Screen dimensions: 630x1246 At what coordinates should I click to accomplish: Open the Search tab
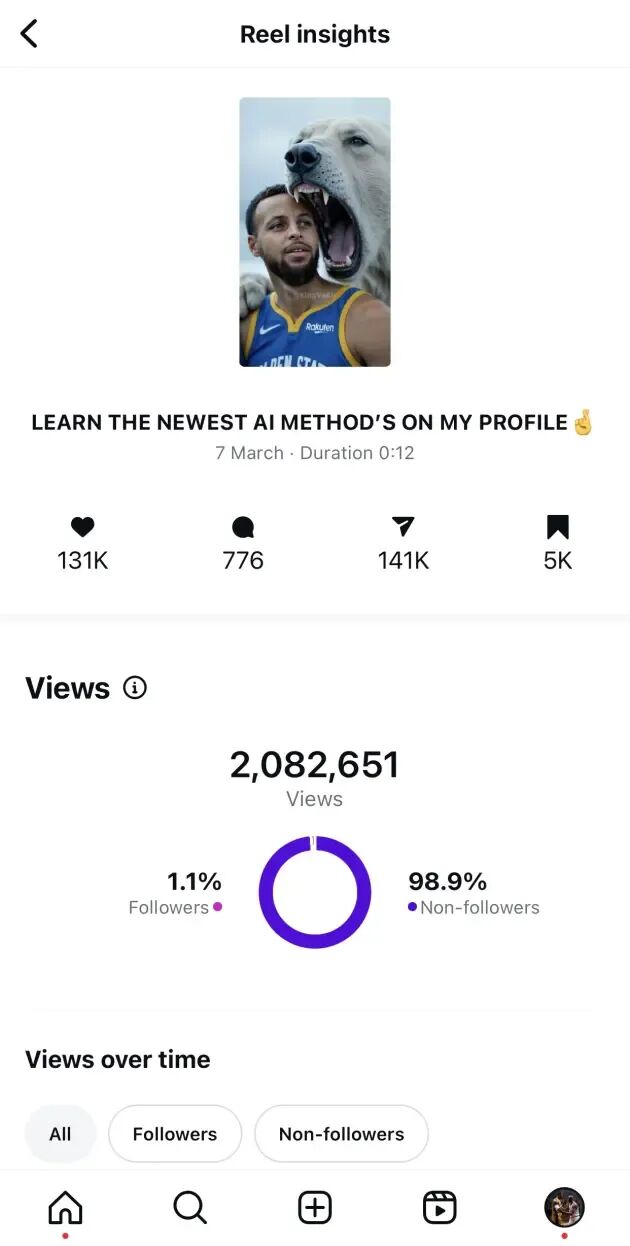(189, 1208)
